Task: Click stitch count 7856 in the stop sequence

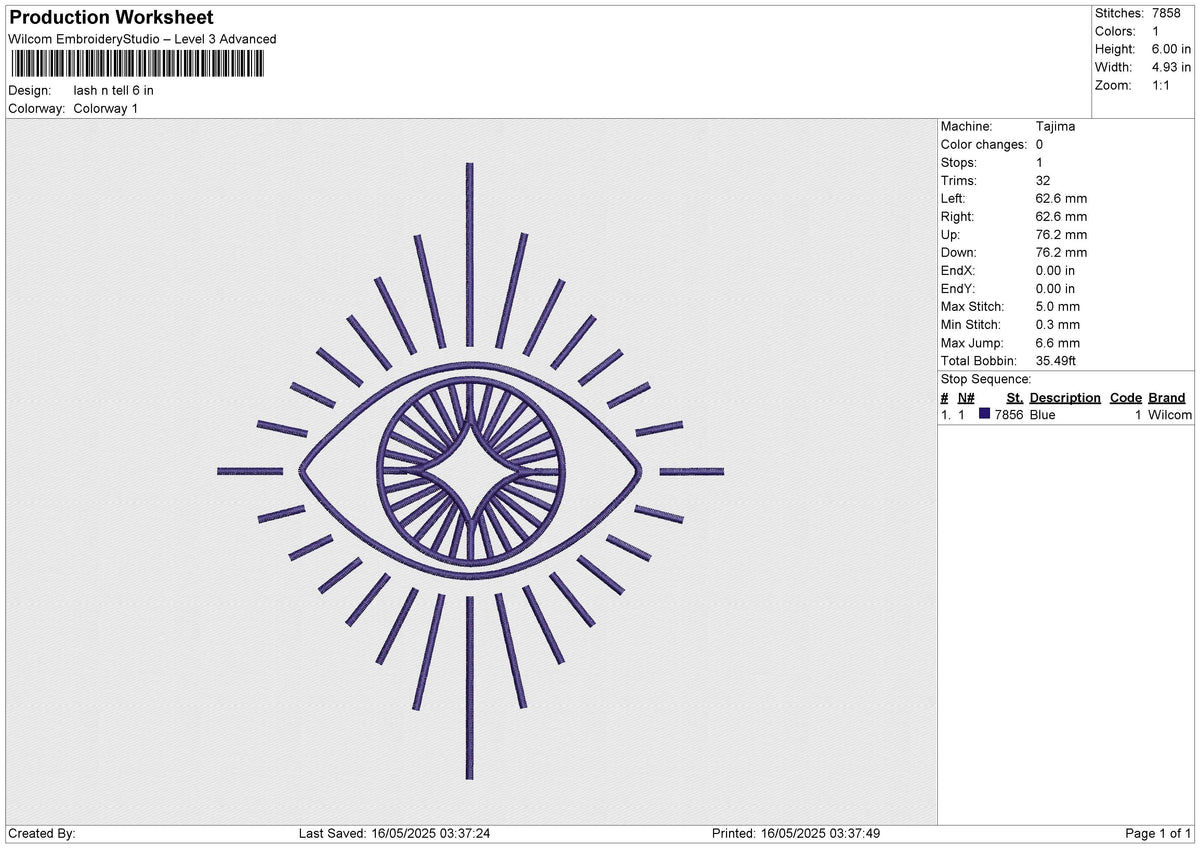Action: point(1009,415)
